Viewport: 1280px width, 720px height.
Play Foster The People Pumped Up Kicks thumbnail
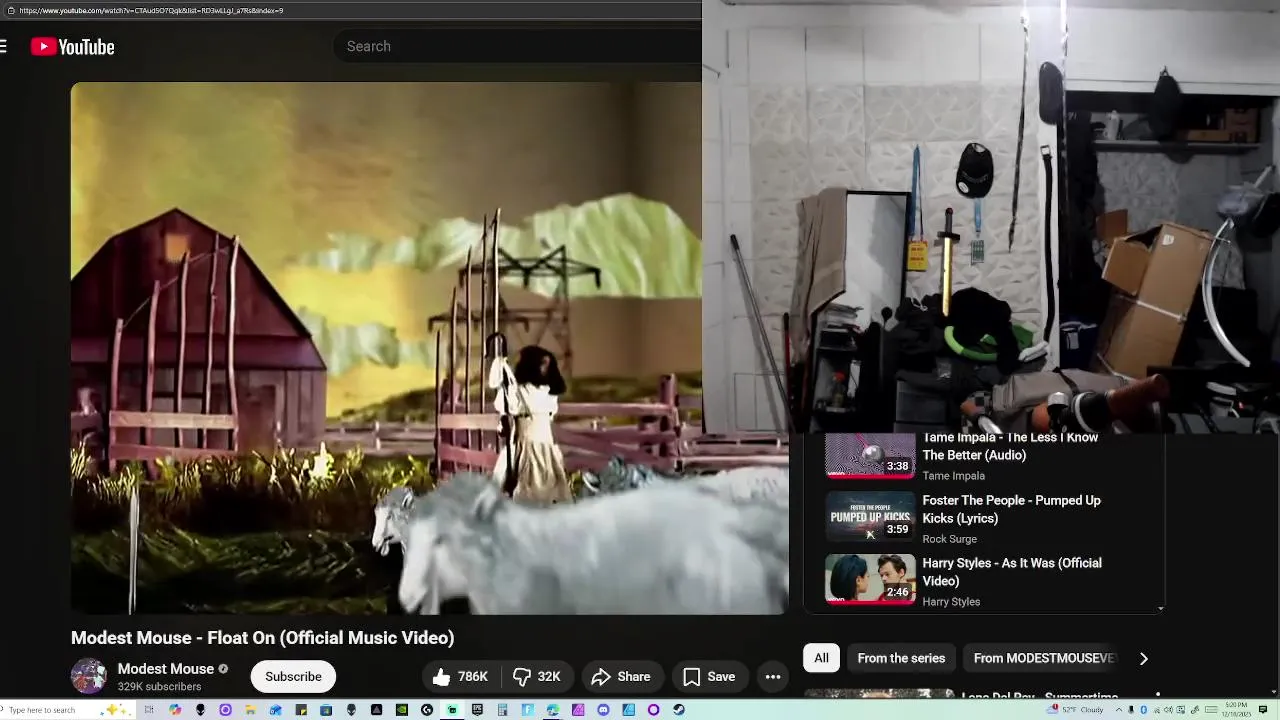coord(870,517)
